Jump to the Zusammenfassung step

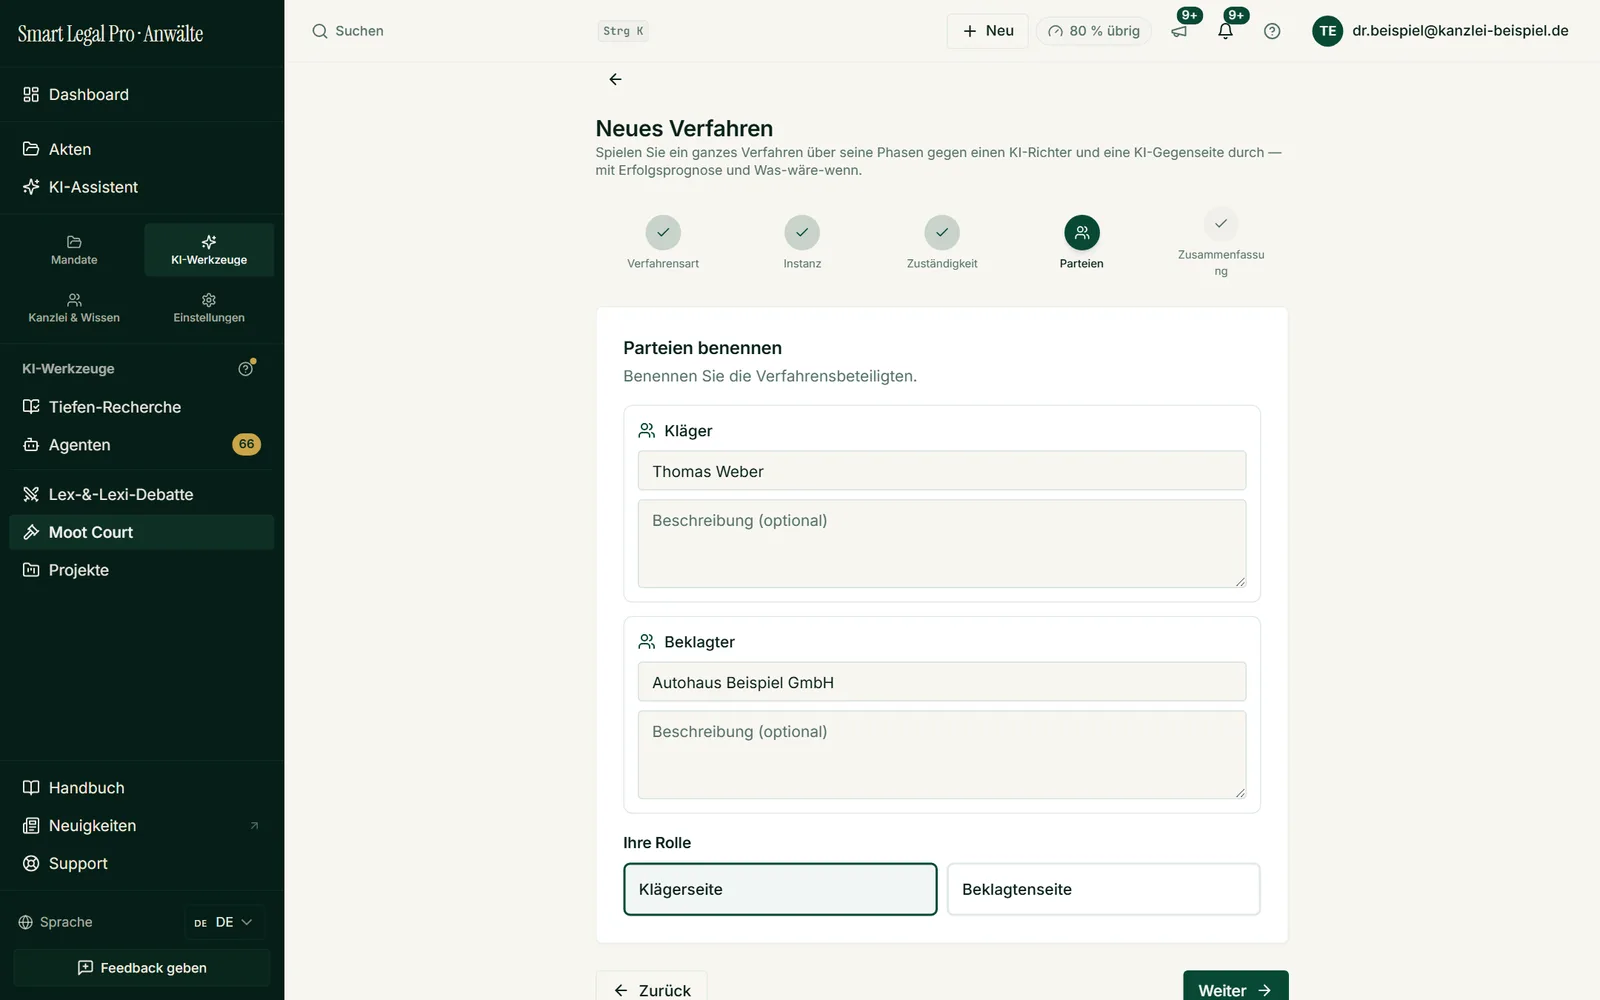[1221, 224]
